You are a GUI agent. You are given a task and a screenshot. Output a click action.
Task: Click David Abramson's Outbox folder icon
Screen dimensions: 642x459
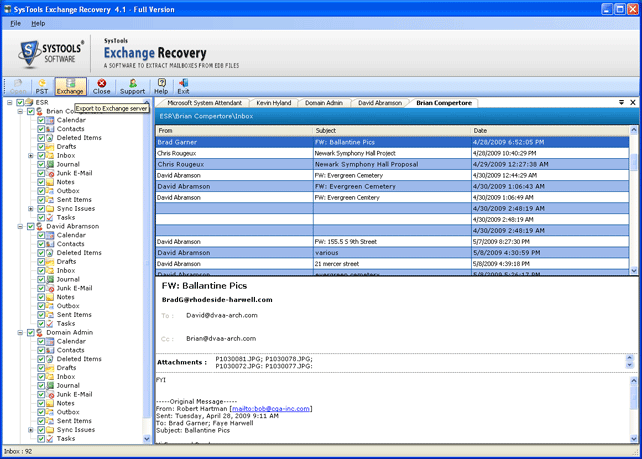(50, 306)
